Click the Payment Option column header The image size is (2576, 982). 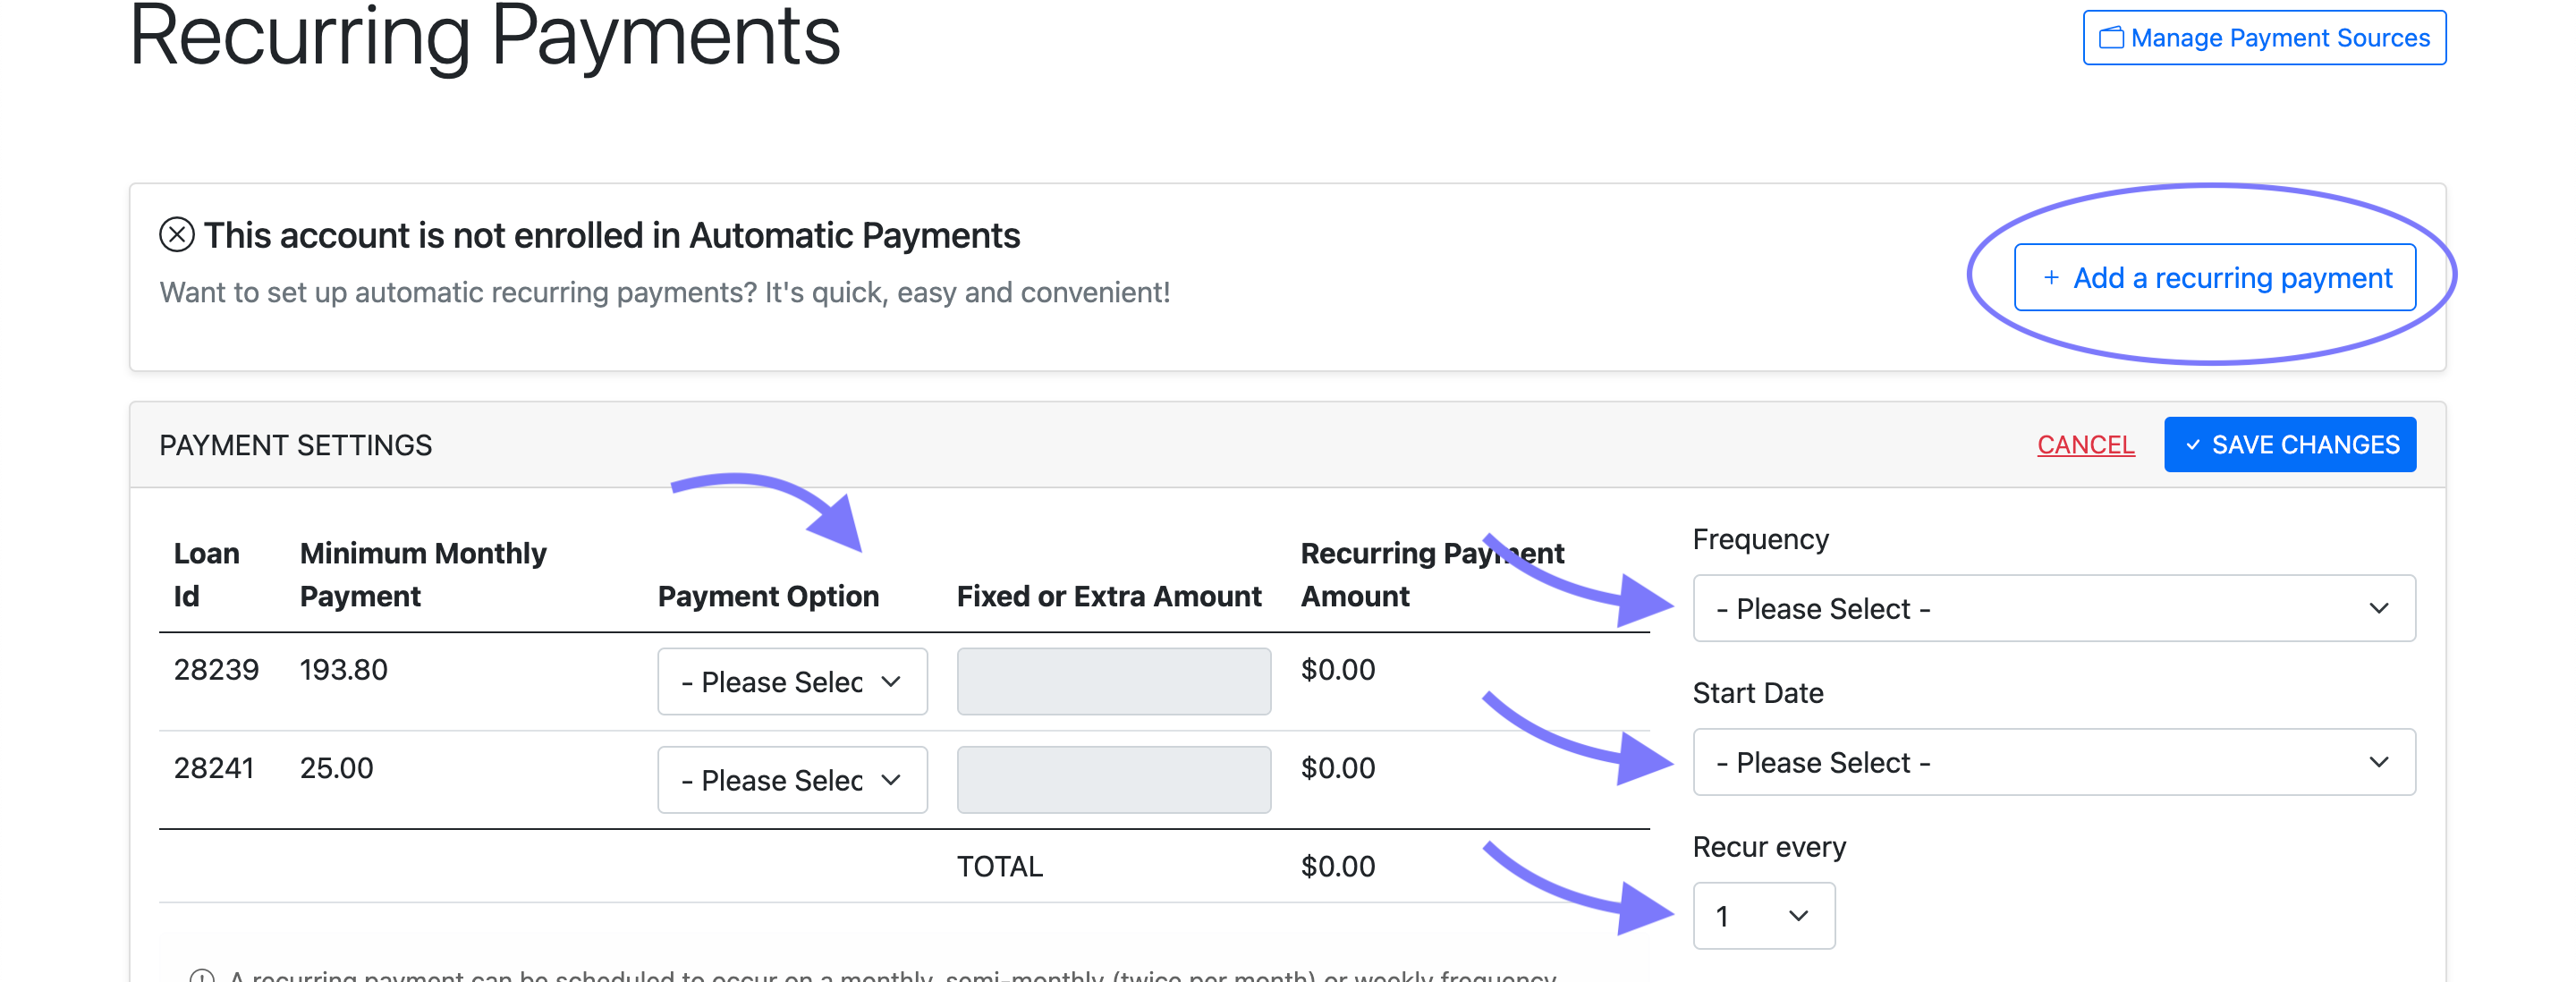(768, 596)
